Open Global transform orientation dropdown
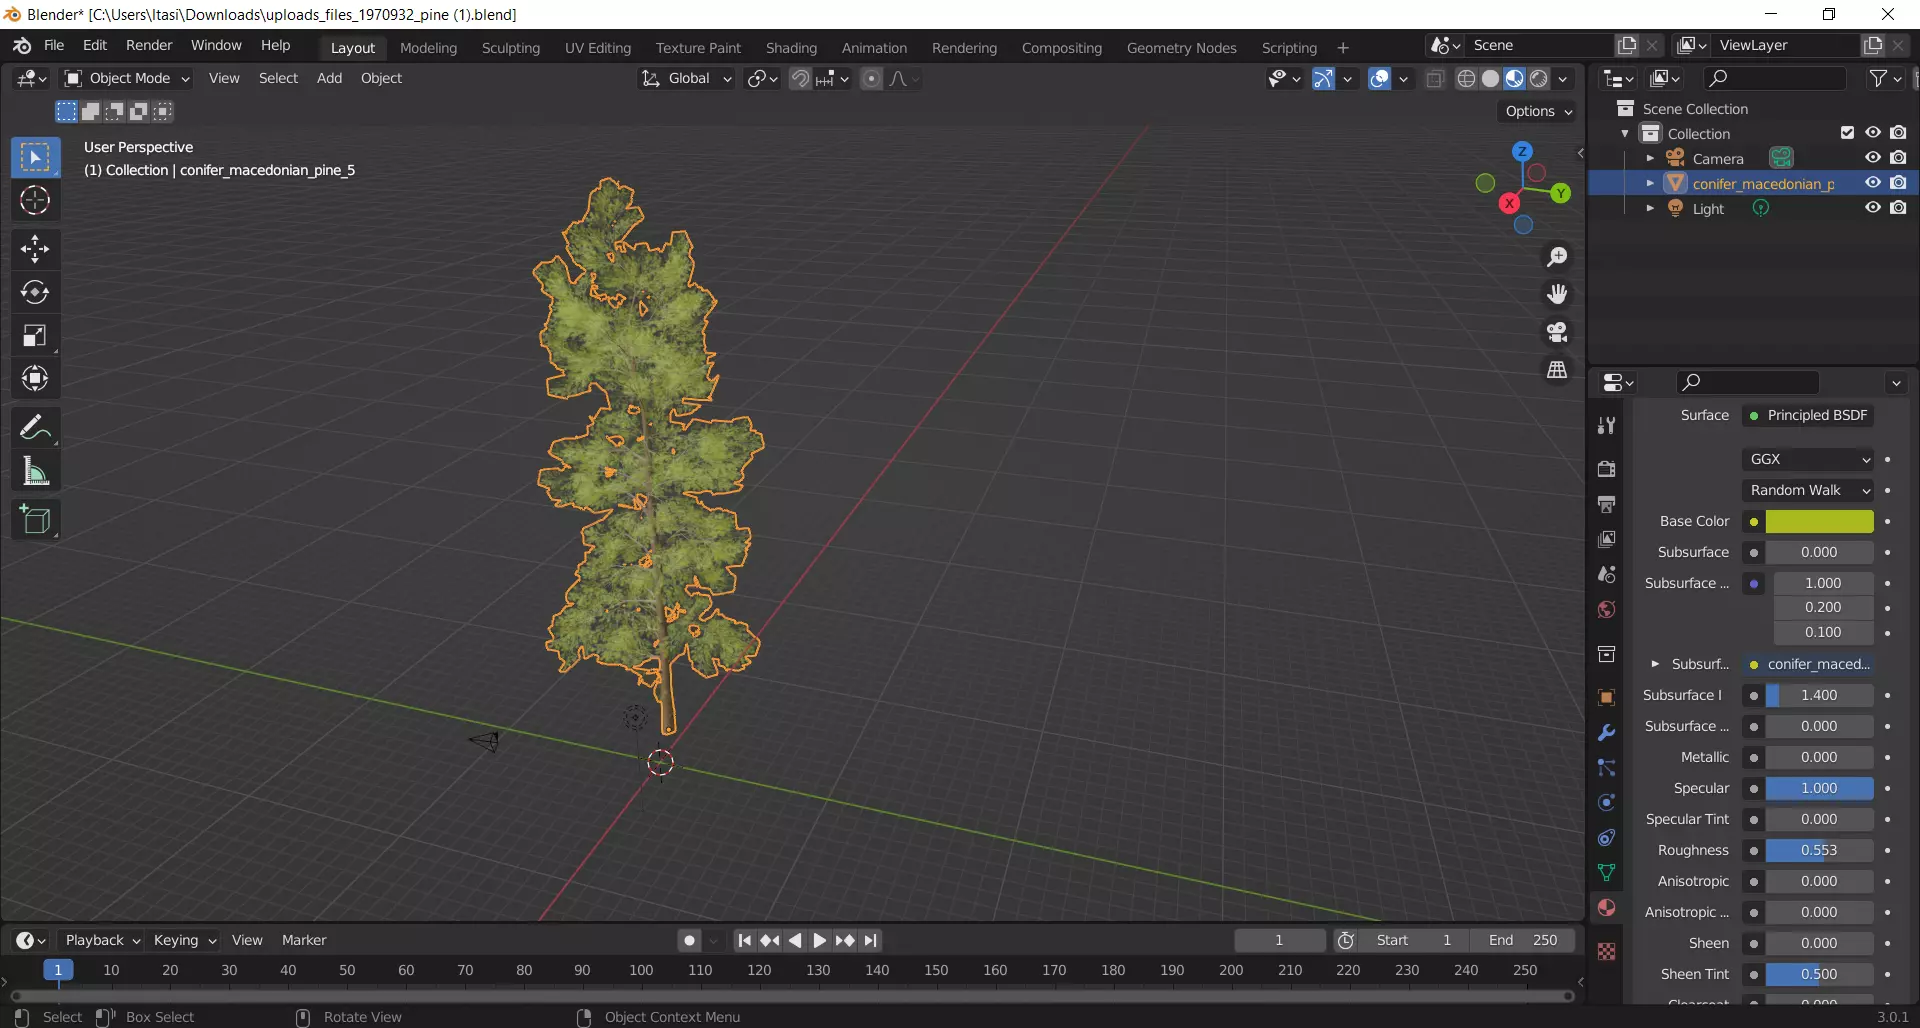This screenshot has width=1920, height=1028. [687, 78]
